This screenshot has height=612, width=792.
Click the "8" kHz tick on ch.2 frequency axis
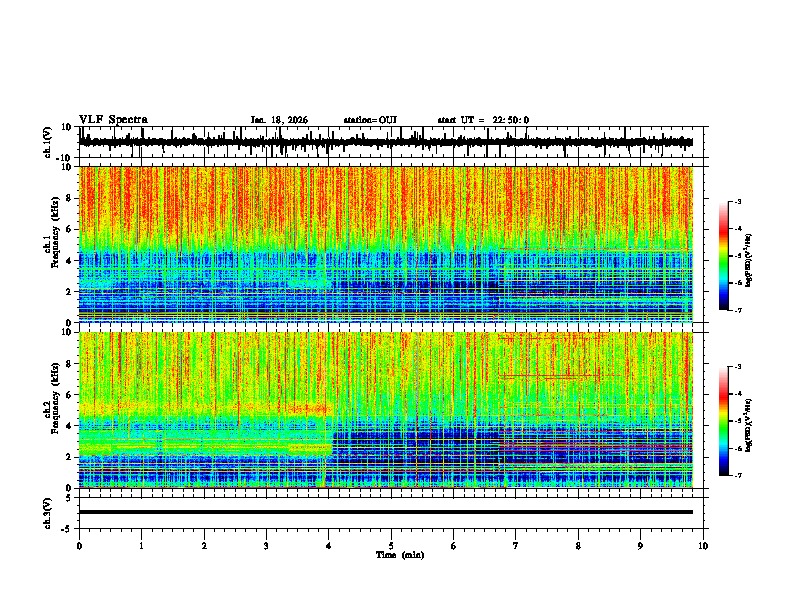pyautogui.click(x=69, y=364)
